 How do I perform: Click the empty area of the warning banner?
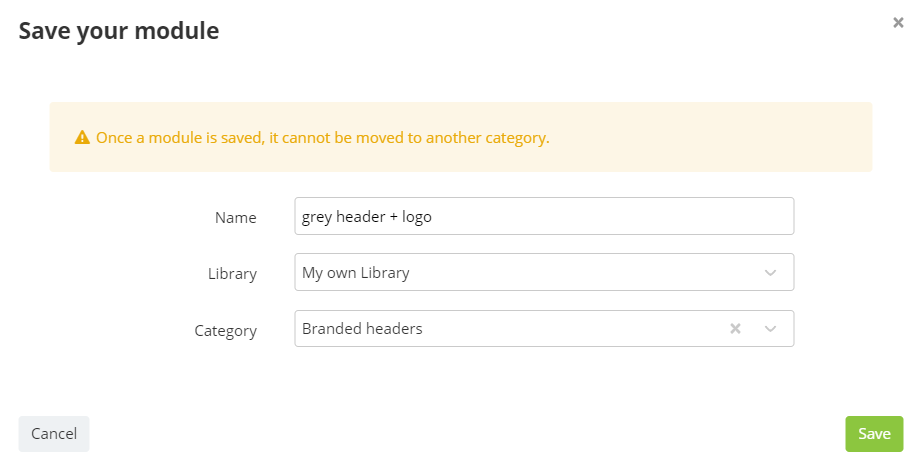(x=706, y=137)
